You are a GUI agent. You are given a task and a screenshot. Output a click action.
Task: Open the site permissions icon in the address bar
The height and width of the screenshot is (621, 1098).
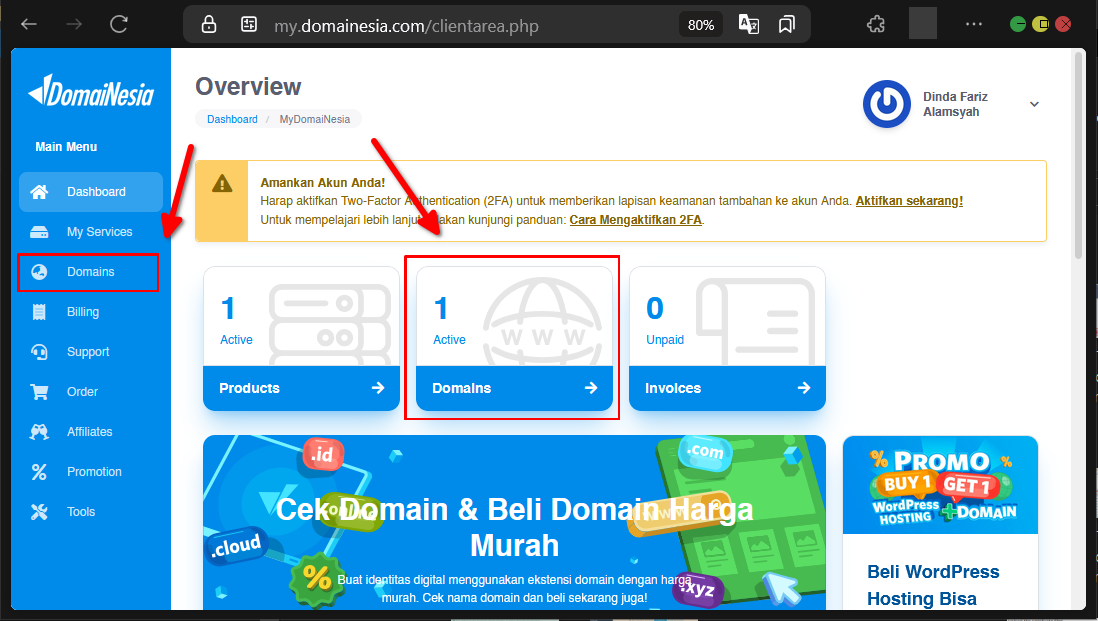click(249, 25)
